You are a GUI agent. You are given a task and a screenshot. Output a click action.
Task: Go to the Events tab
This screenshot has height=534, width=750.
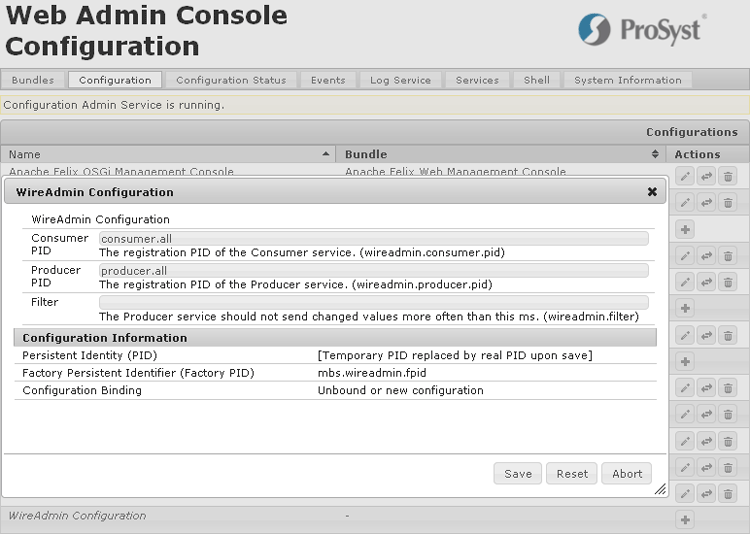pyautogui.click(x=328, y=80)
